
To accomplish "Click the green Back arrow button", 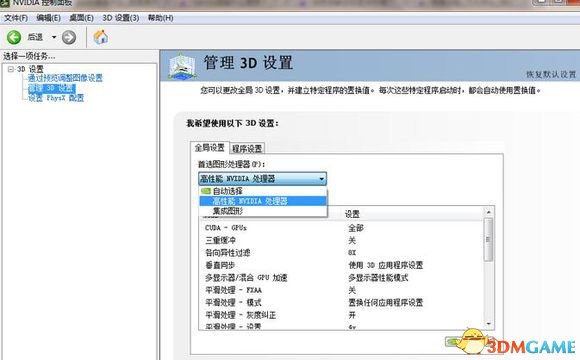I will pos(14,37).
